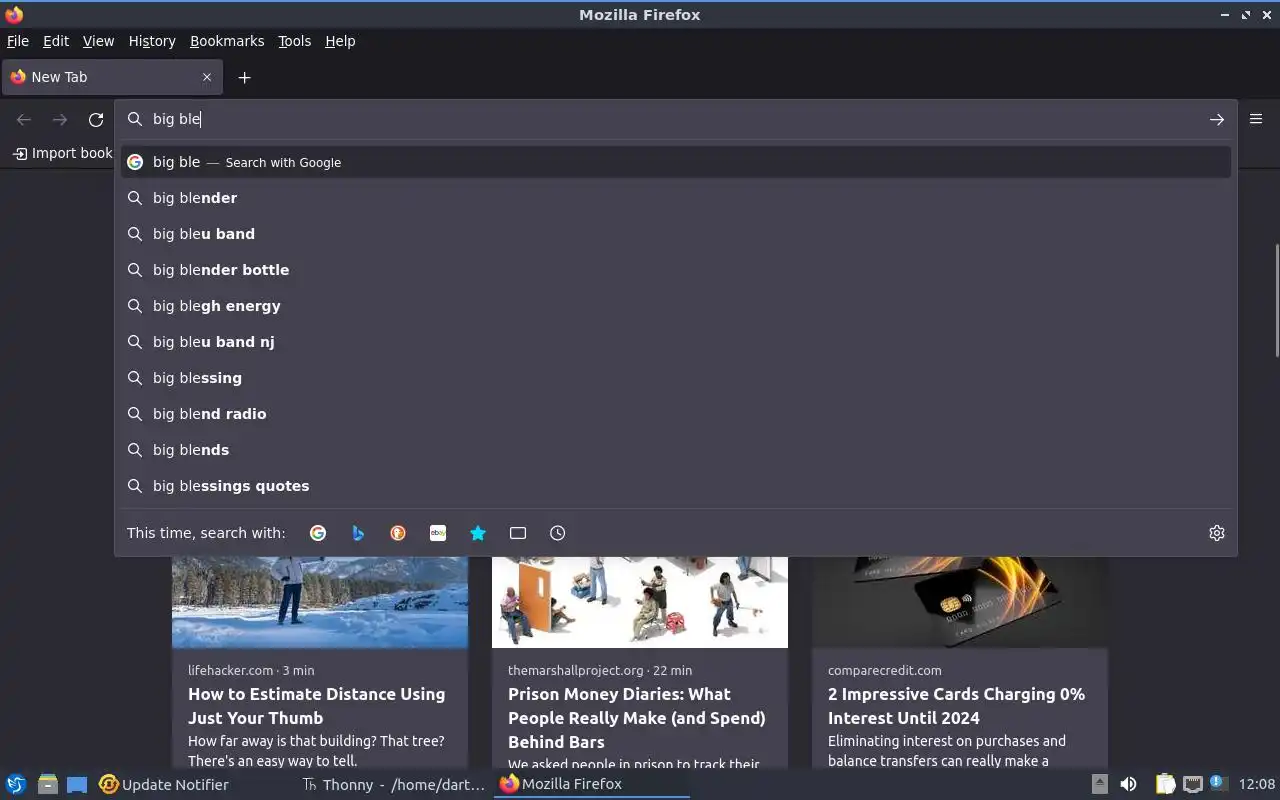The height and width of the screenshot is (800, 1280).
Task: Search in Bookmarks using the star icon
Action: click(x=478, y=533)
